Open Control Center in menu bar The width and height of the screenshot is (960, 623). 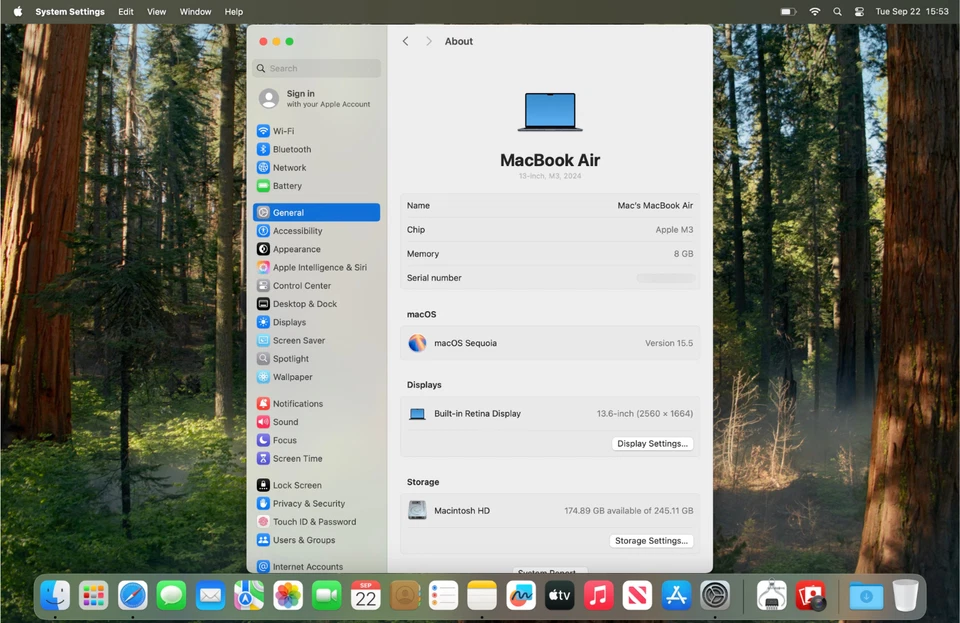859,12
